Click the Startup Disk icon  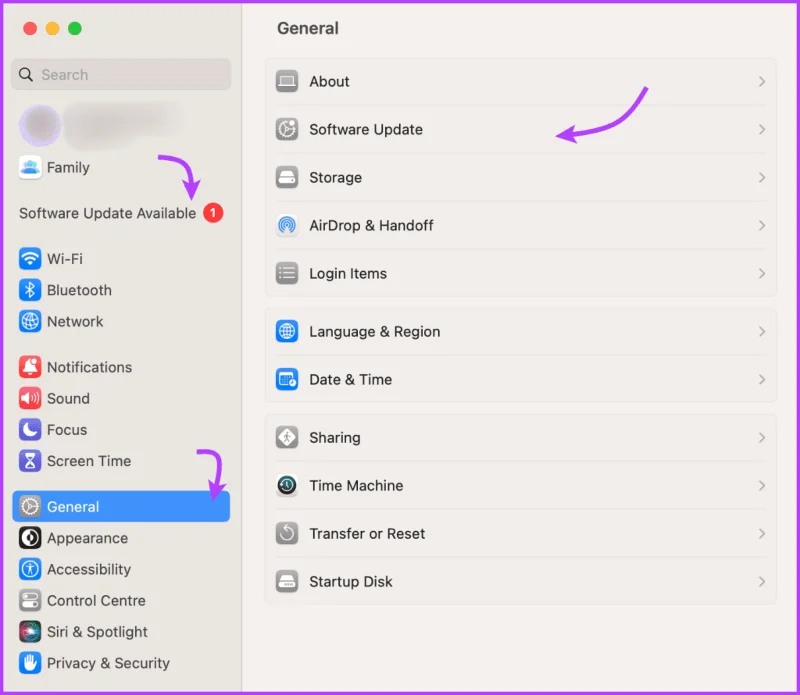coord(287,581)
